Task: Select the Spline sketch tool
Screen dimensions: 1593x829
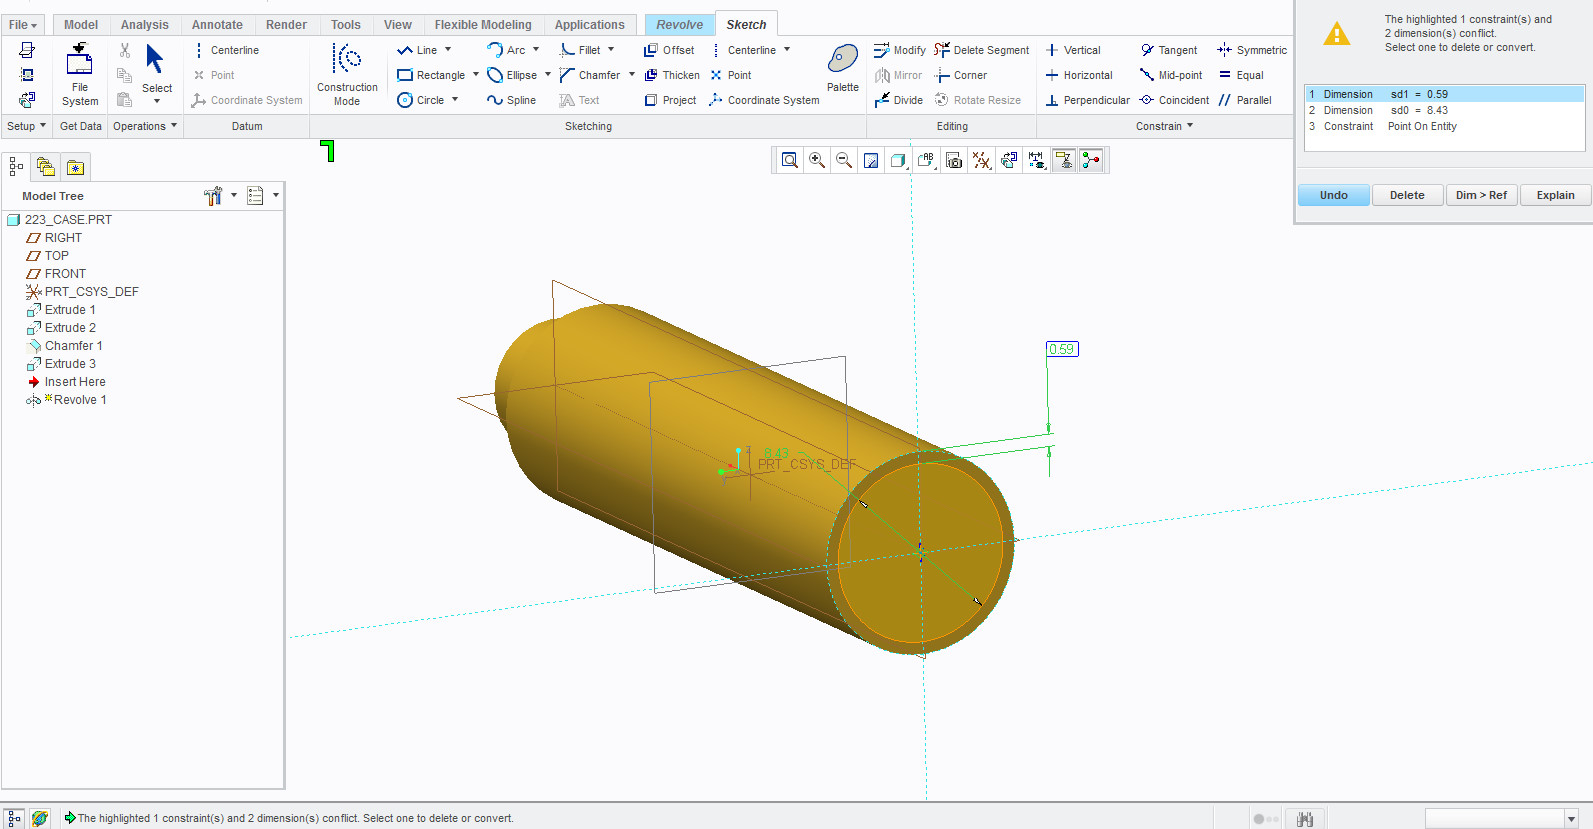Action: pyautogui.click(x=512, y=100)
